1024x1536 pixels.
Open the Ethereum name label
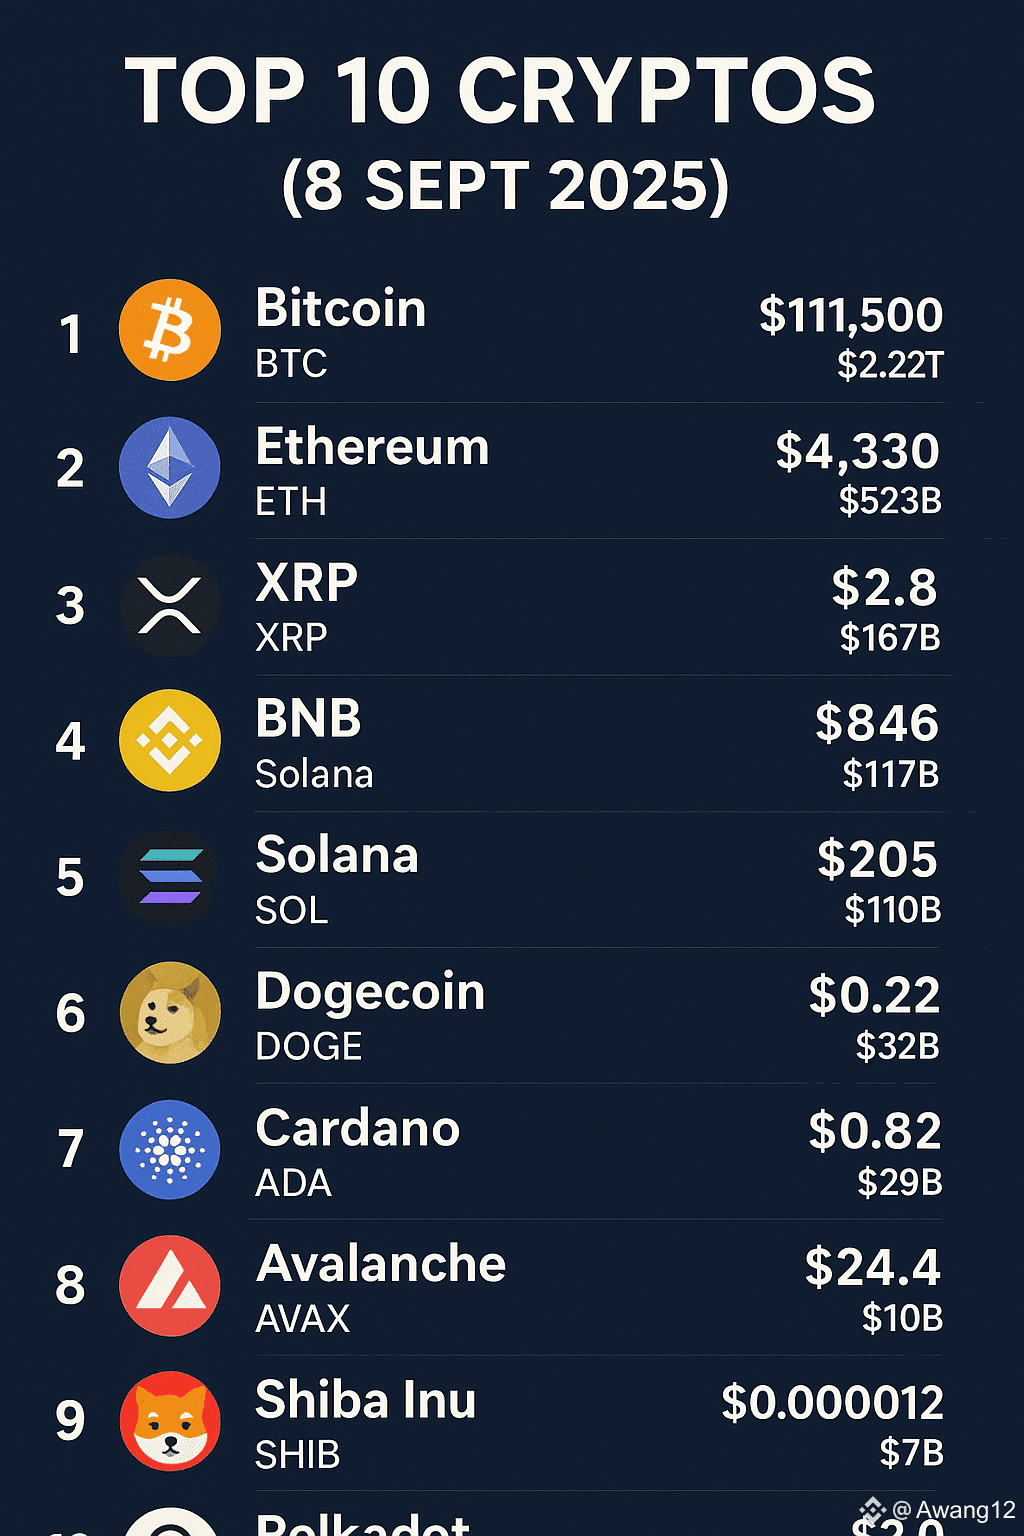pos(372,446)
